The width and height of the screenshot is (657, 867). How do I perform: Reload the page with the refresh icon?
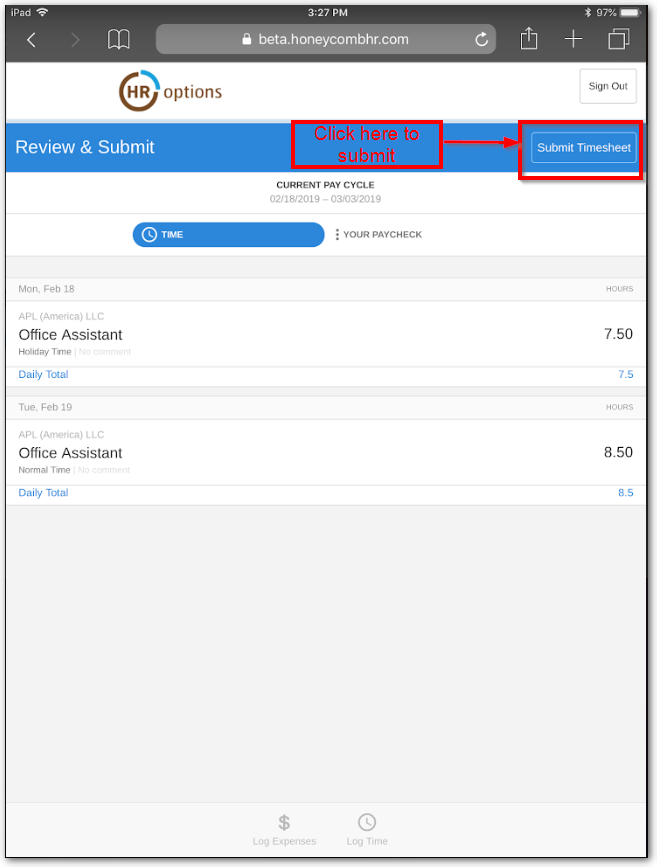tap(482, 40)
